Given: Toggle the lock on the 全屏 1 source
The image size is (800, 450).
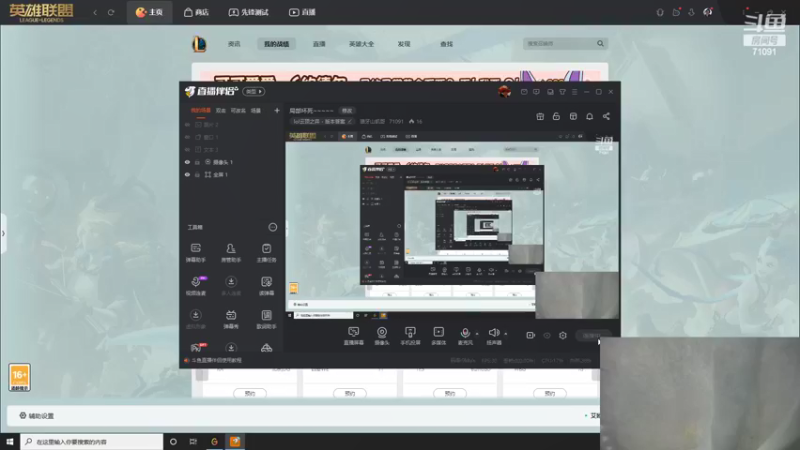Looking at the screenshot, I should point(197,174).
